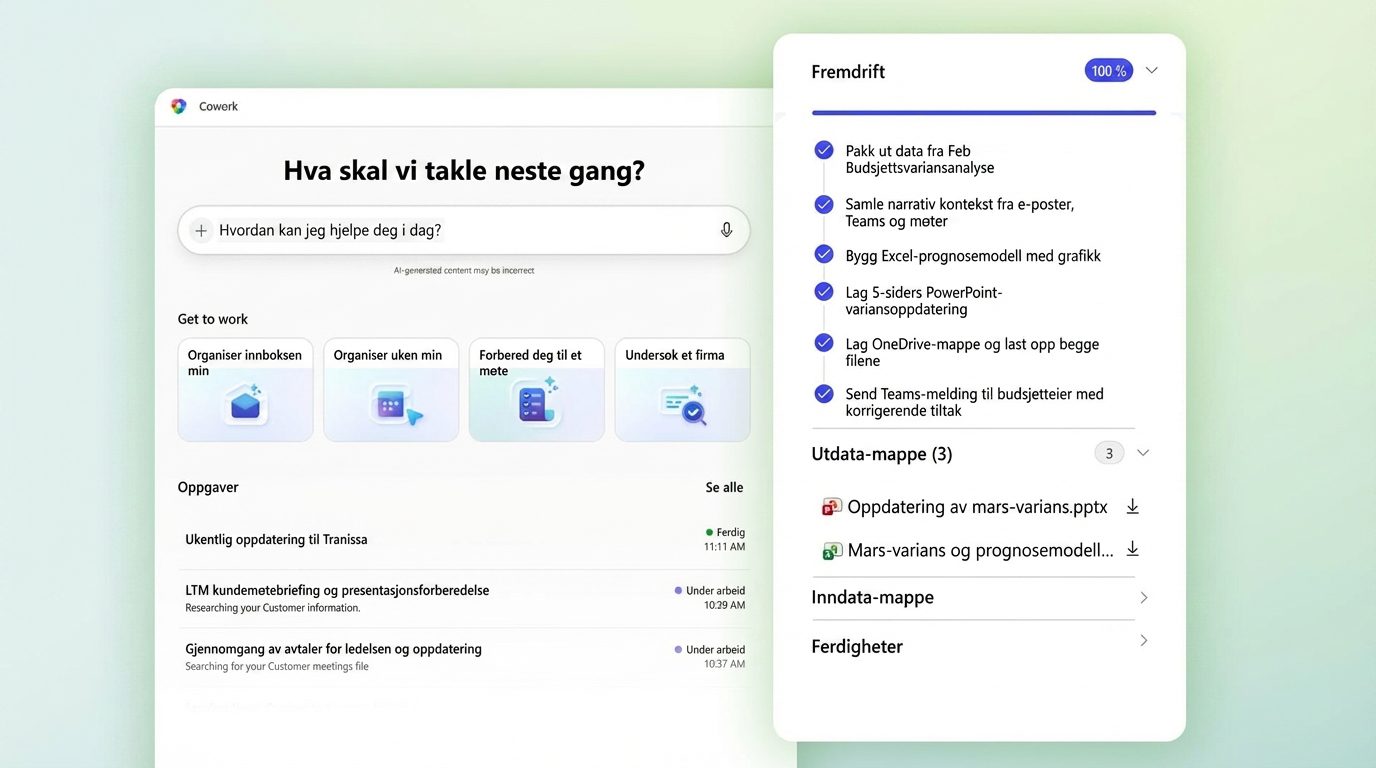Click the envelope icon on Organiser innboksen min
1376x768 pixels.
click(245, 405)
